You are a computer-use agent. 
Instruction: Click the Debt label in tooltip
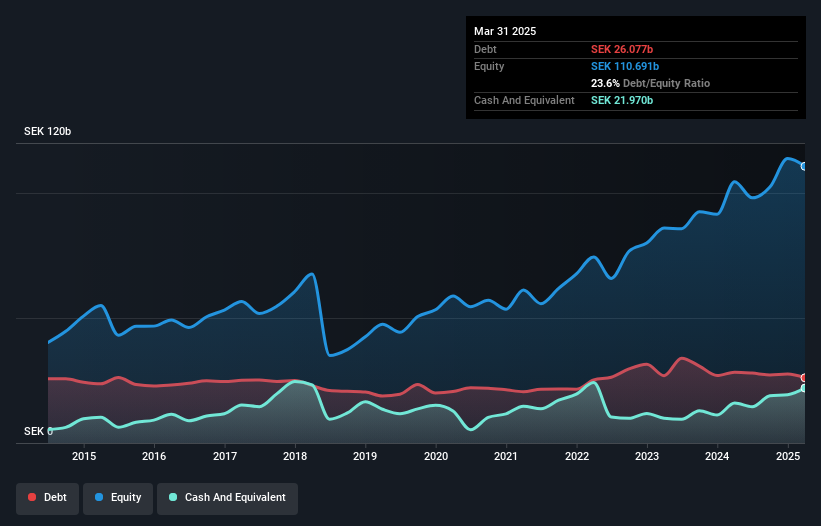[x=485, y=49]
